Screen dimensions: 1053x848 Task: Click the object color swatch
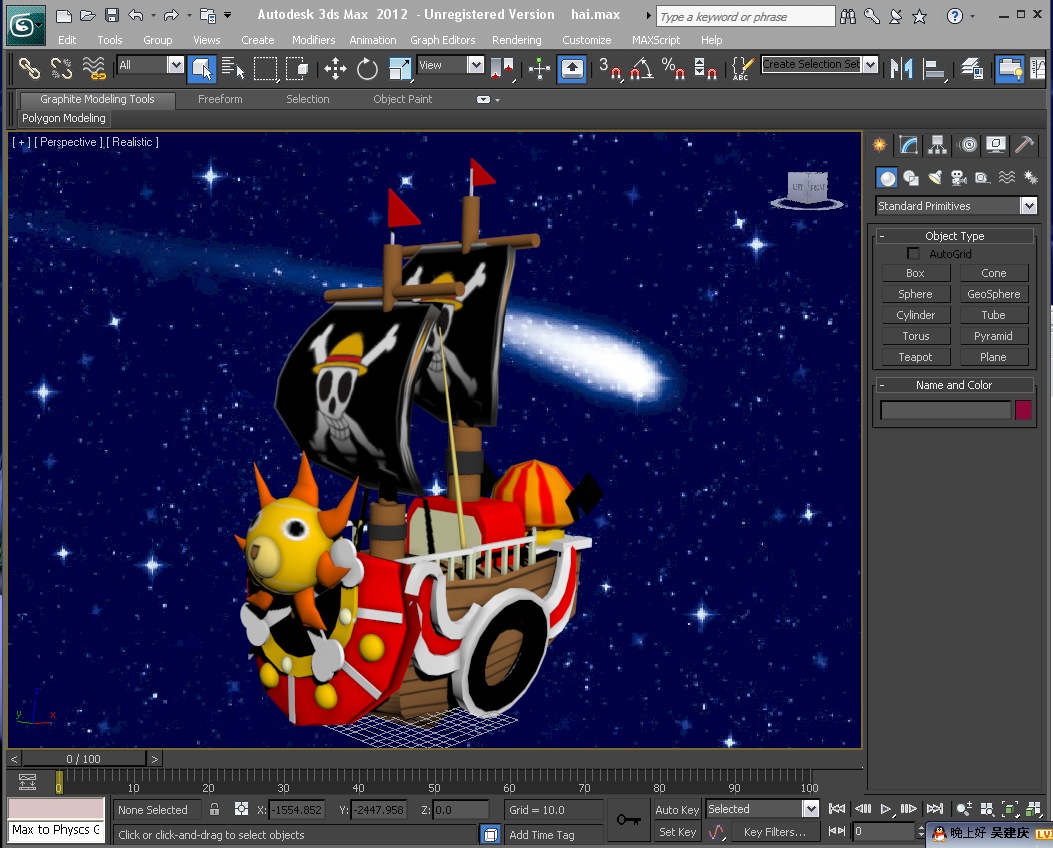pyautogui.click(x=1023, y=410)
